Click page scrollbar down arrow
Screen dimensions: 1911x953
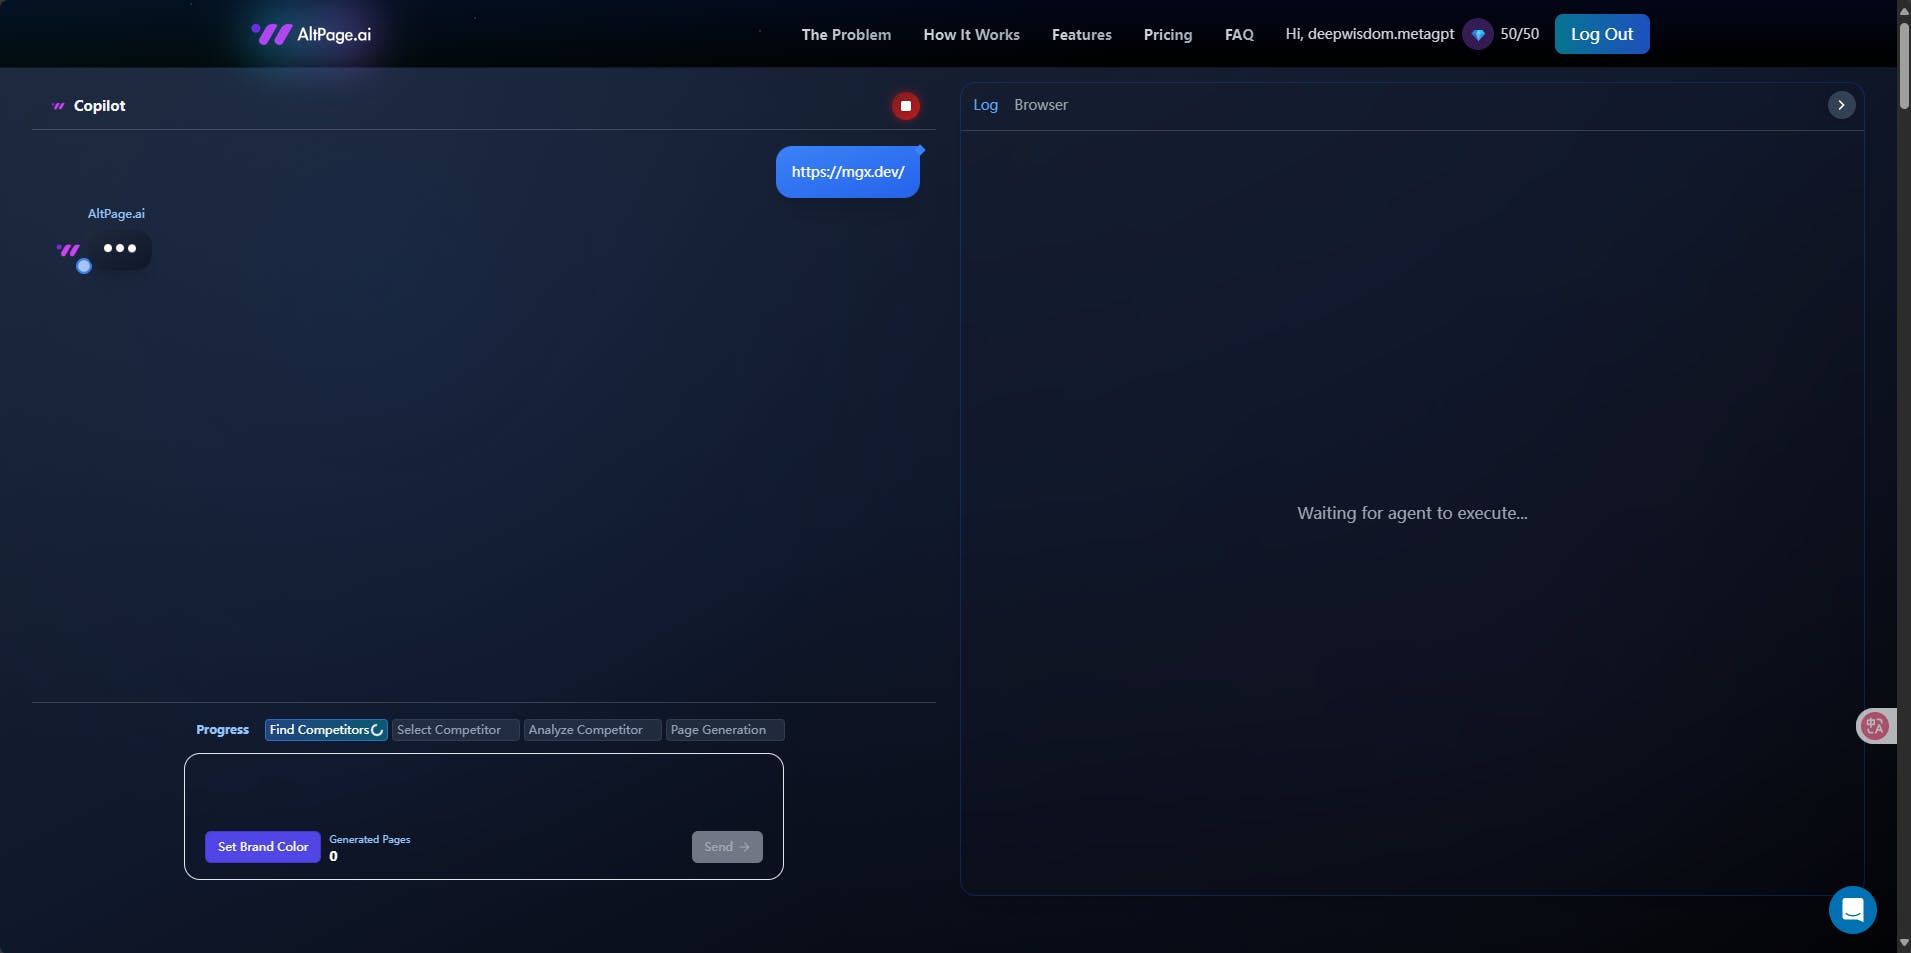[x=1904, y=943]
